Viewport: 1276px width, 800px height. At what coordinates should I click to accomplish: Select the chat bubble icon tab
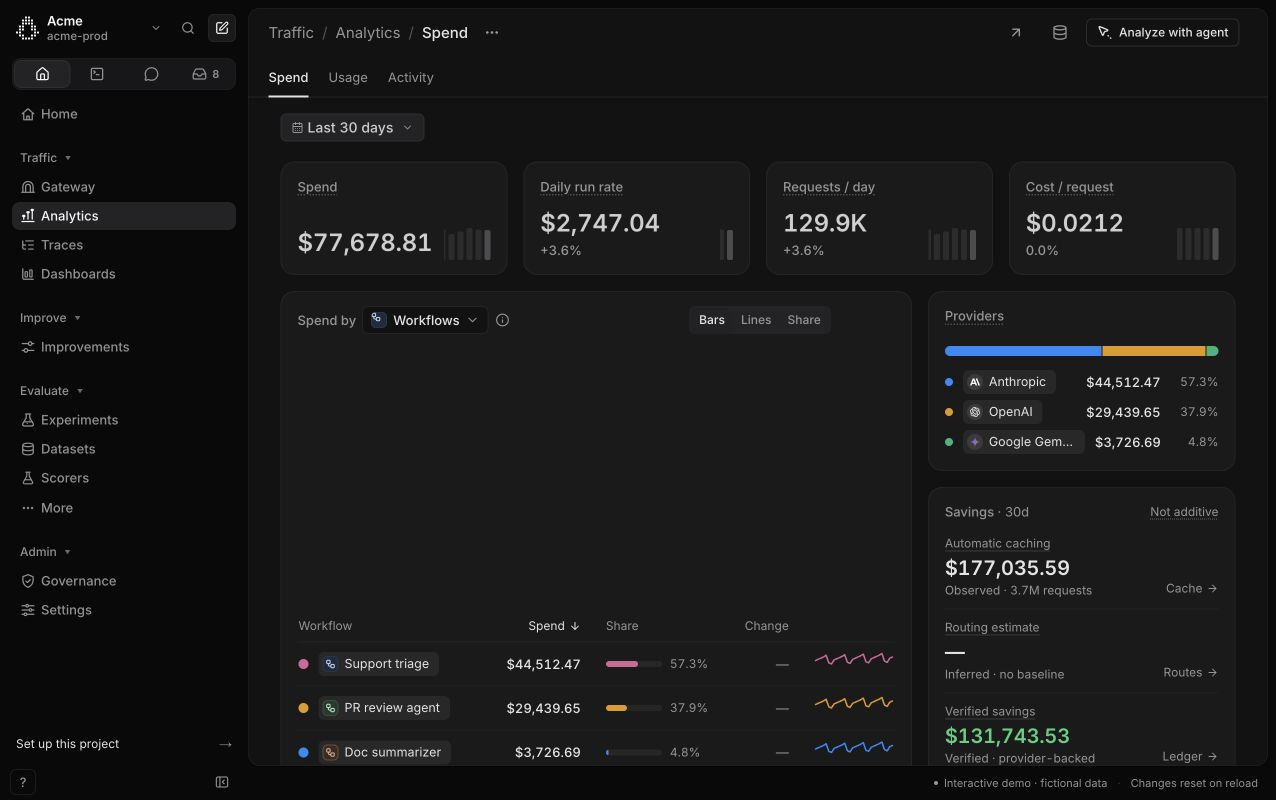click(151, 74)
